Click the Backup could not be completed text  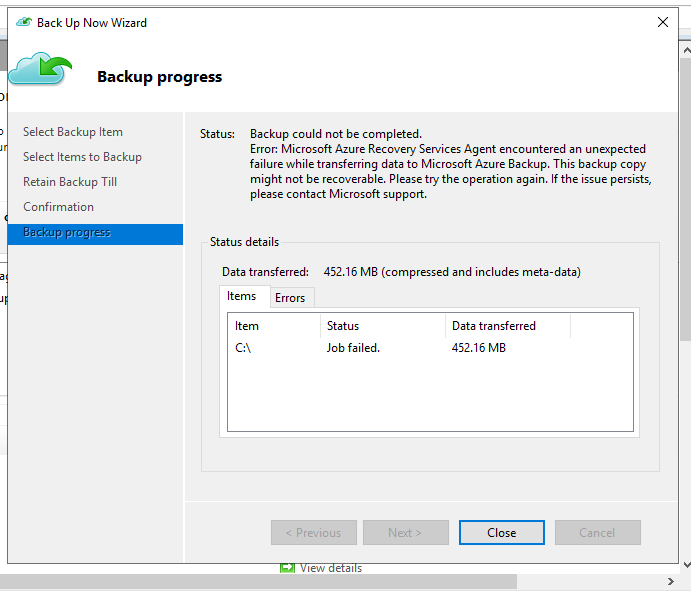tap(336, 134)
